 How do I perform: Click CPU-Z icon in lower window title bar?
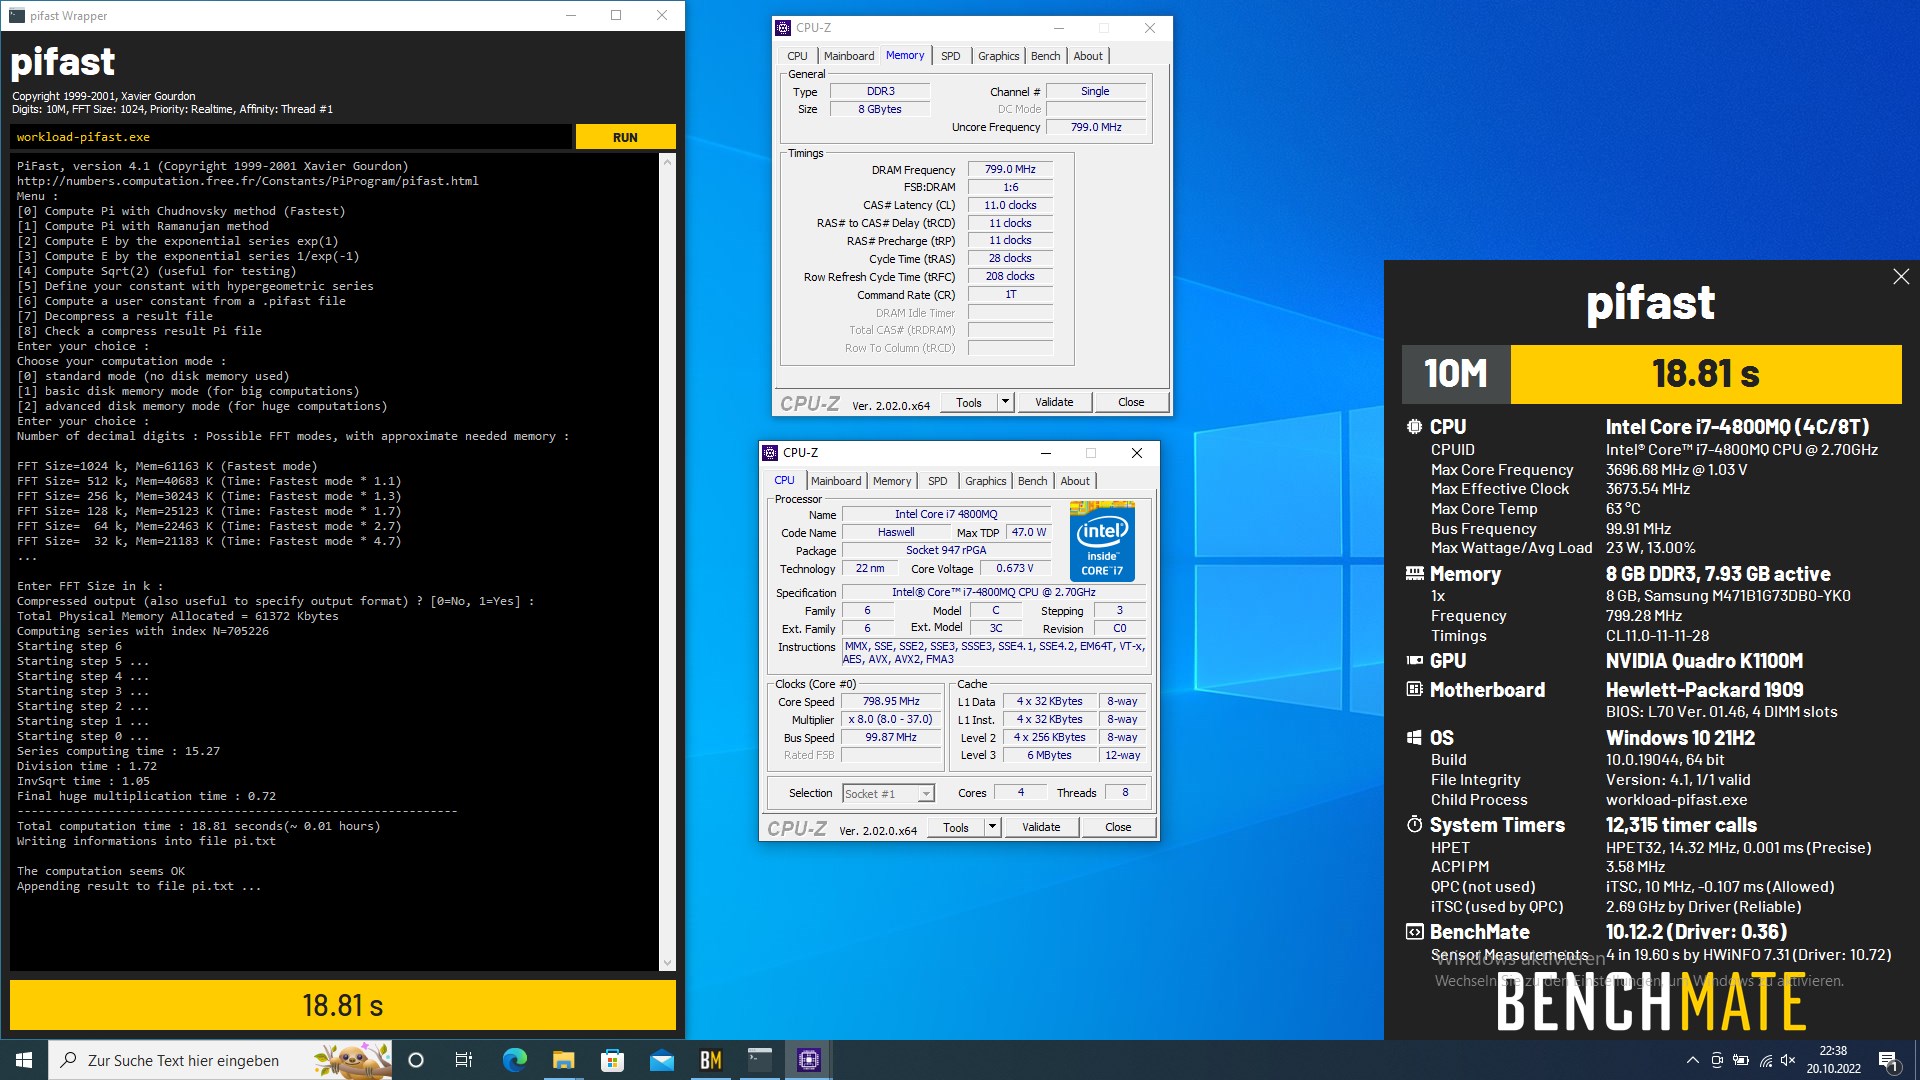(x=770, y=453)
